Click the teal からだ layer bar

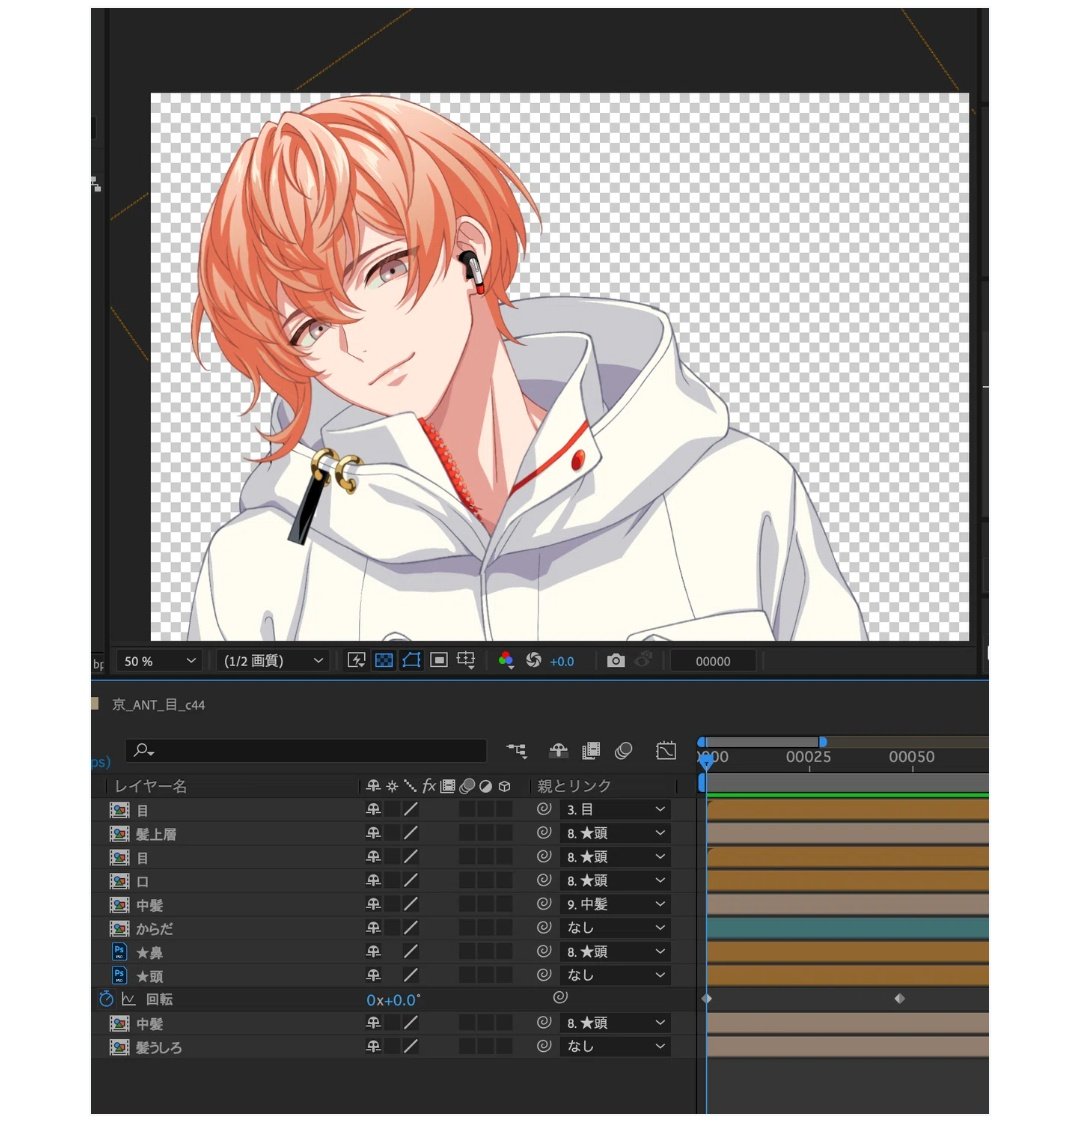847,928
